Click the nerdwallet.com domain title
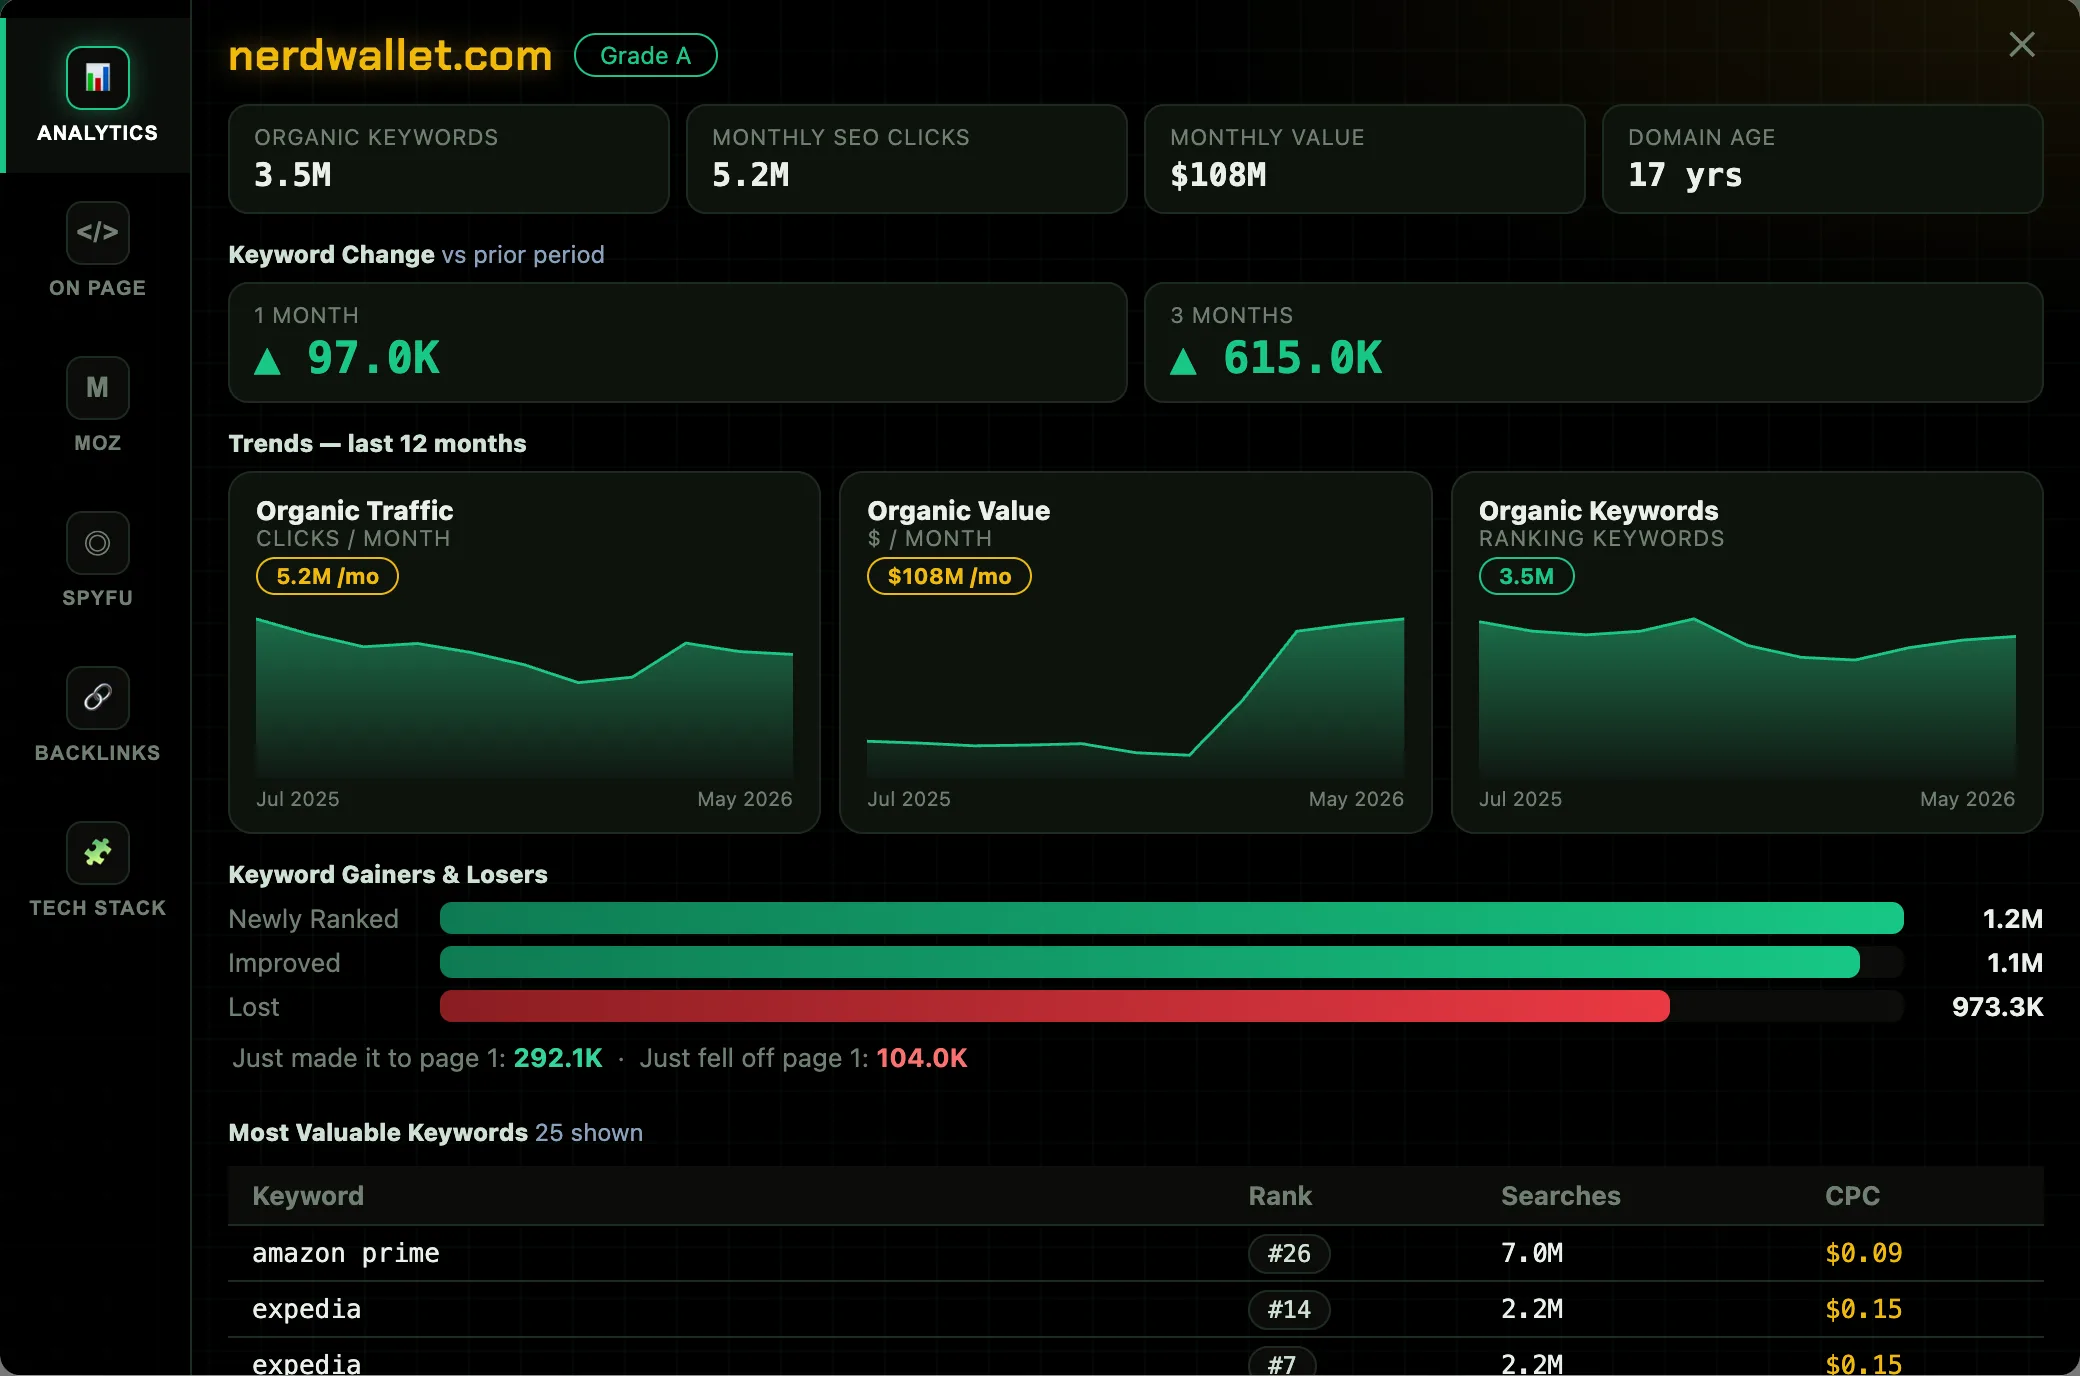The height and width of the screenshot is (1376, 2080). click(x=390, y=55)
